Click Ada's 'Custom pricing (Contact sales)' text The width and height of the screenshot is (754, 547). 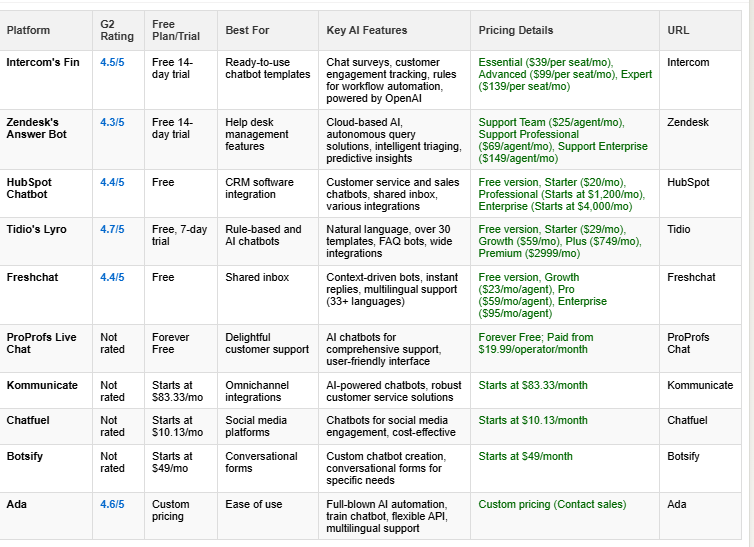point(552,504)
